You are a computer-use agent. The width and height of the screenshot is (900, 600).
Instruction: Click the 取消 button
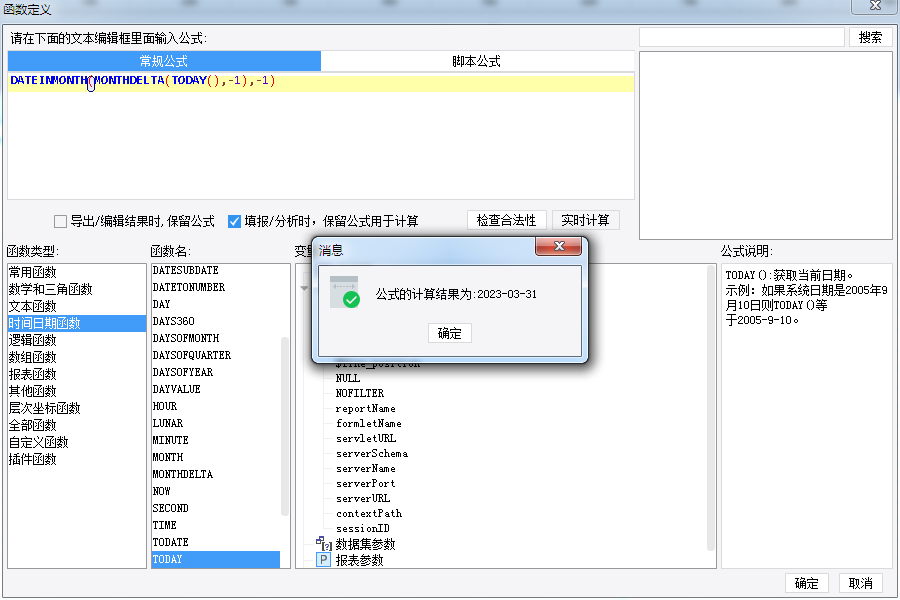860,583
